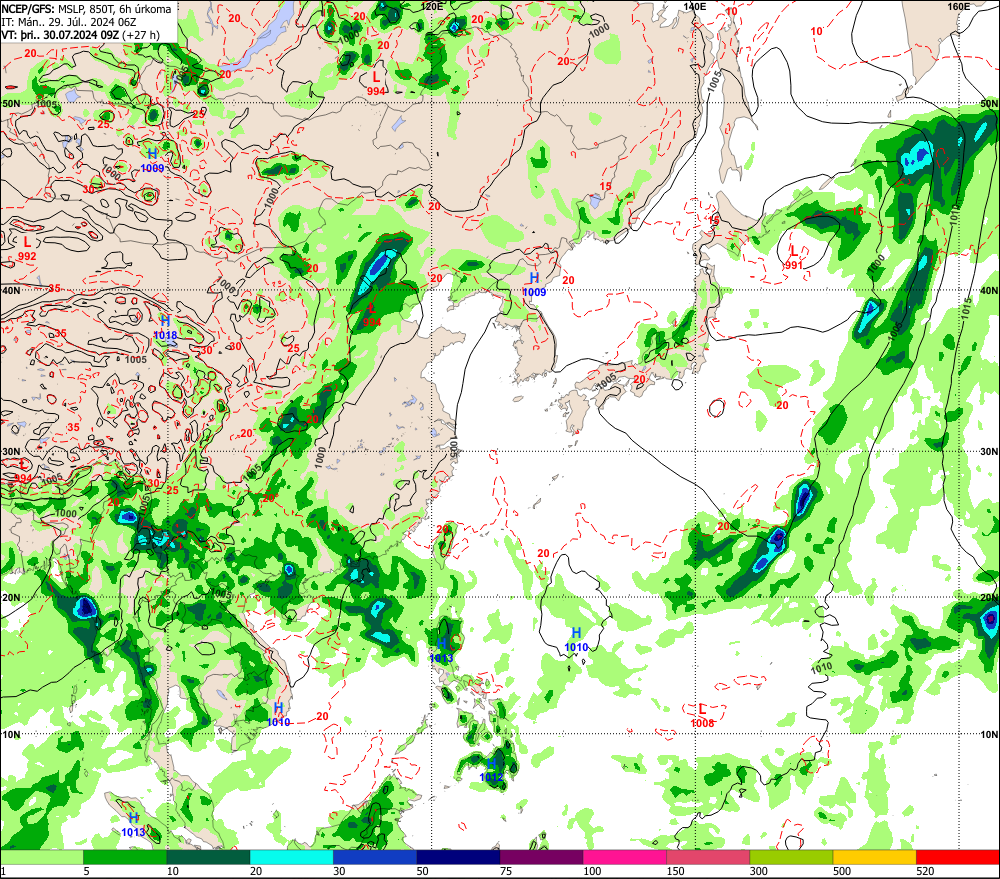Click the purple 75–100 legend swatch
The image size is (1000, 879).
pyautogui.click(x=541, y=857)
